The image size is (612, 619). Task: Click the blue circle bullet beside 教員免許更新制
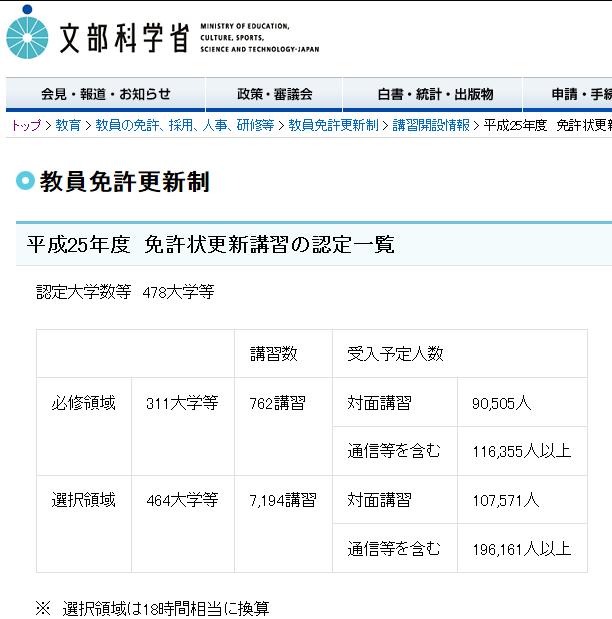point(25,181)
